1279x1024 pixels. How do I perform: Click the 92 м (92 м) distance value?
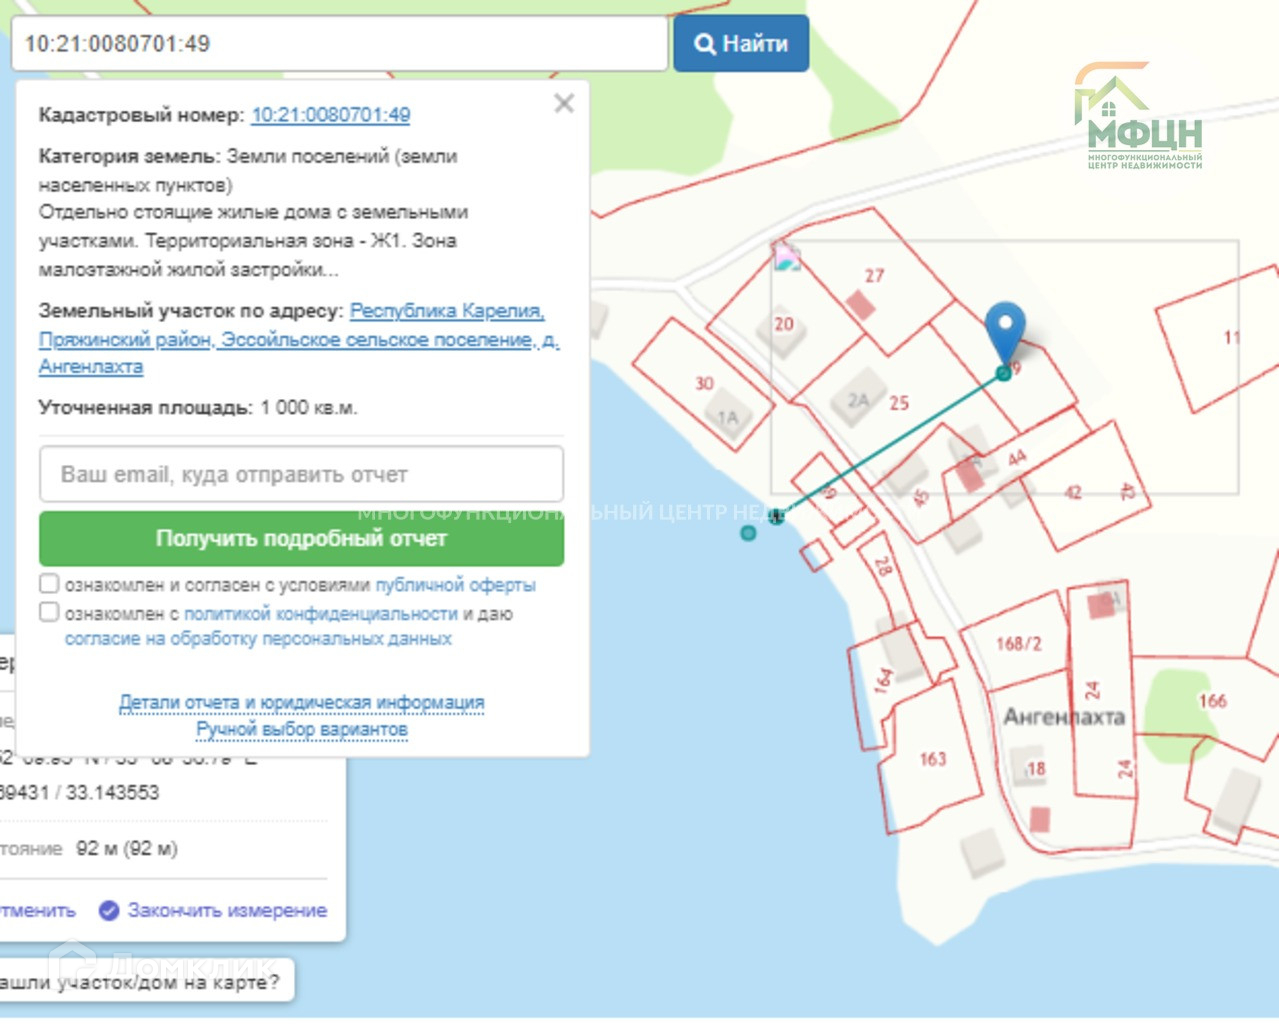pos(127,848)
